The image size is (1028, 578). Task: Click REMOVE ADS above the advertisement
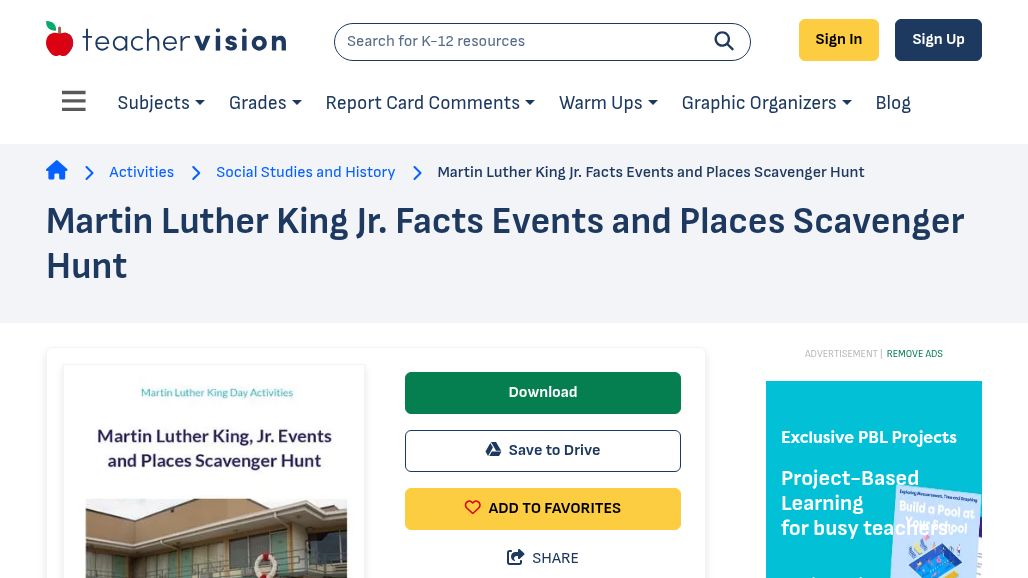(914, 353)
